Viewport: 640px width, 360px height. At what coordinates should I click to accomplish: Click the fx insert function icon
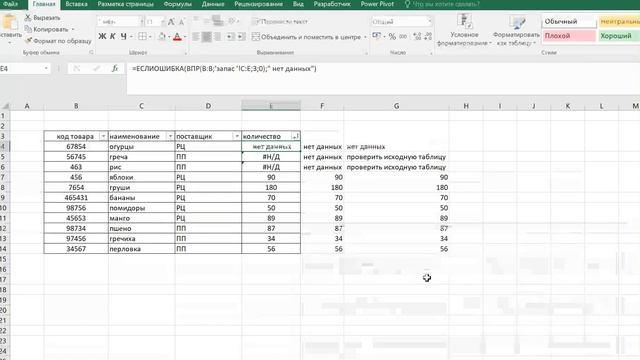(115, 69)
